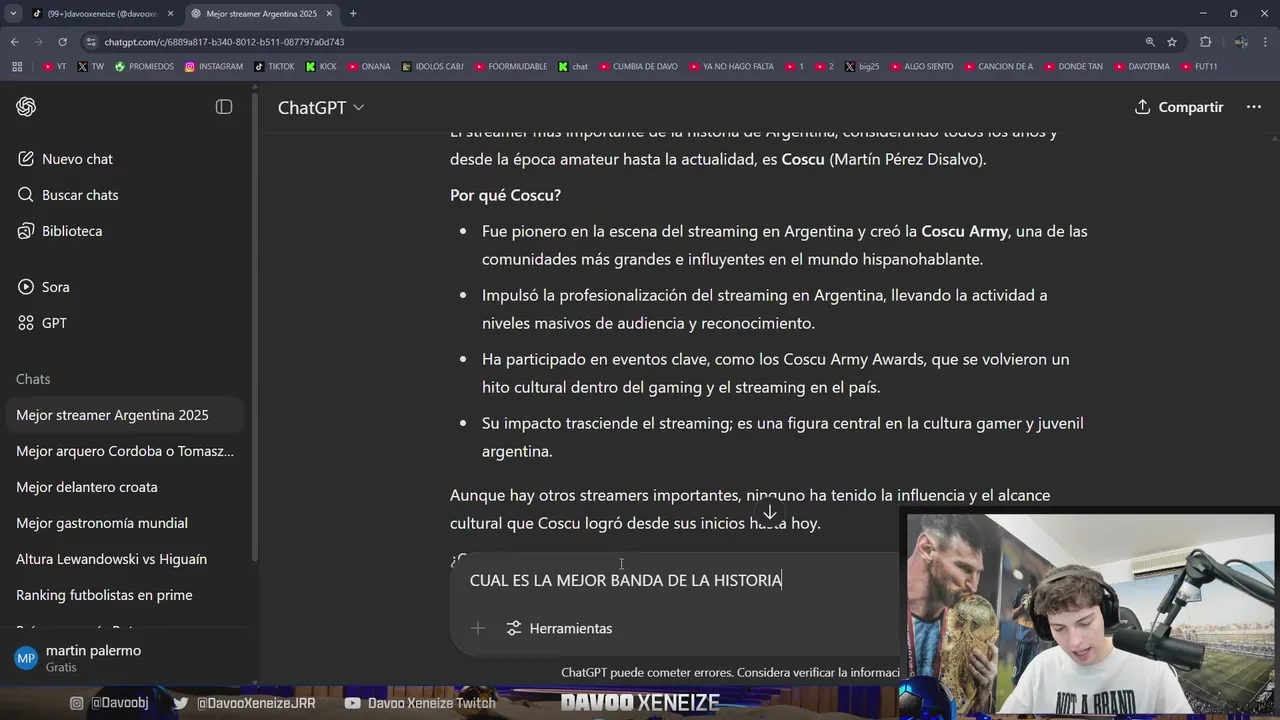Bookmark this page with the star icon
The image size is (1280, 720).
coord(1172,42)
